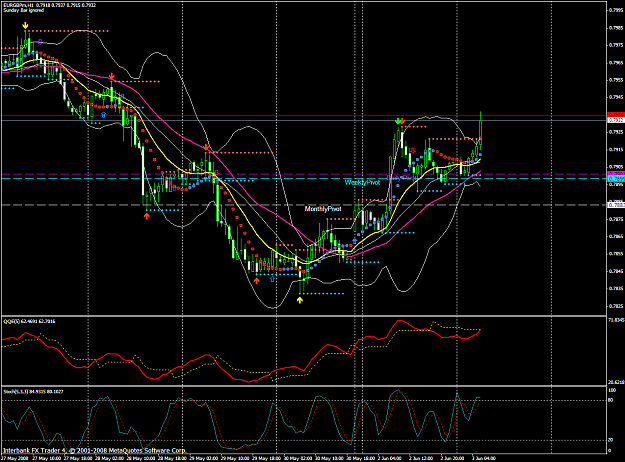Screen dimensions: 625x462
Task: Click the 0.7865 price axis label
Action: [616, 236]
